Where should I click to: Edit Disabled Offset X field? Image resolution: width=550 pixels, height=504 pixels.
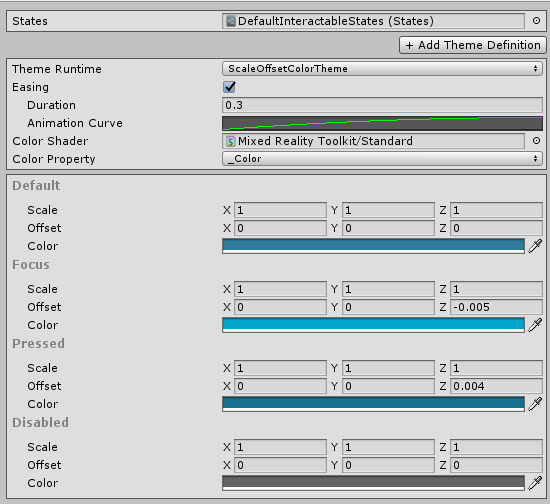pos(280,465)
